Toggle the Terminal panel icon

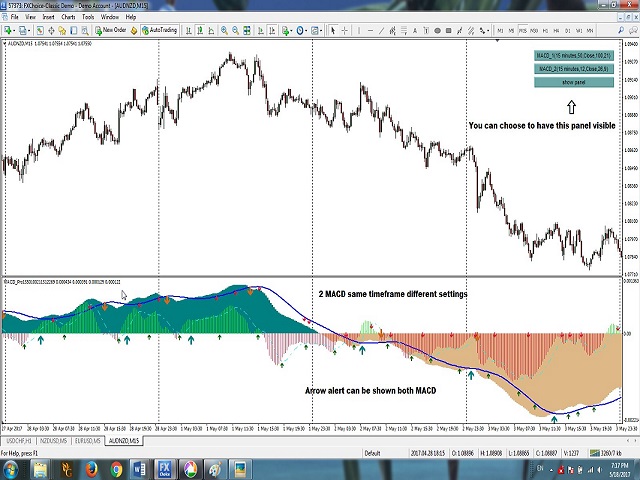73,30
